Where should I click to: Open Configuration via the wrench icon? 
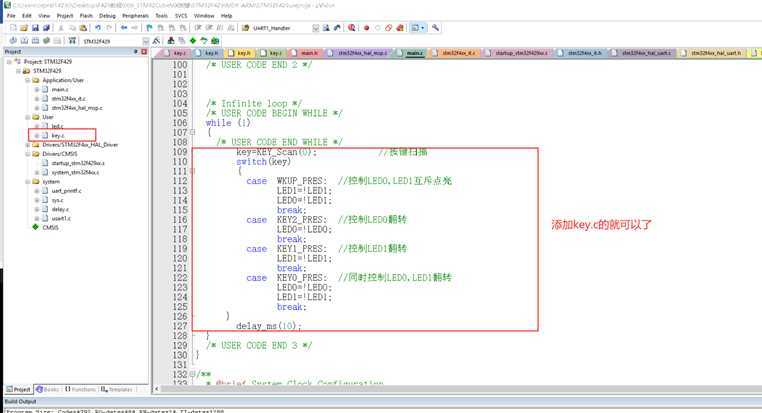435,28
